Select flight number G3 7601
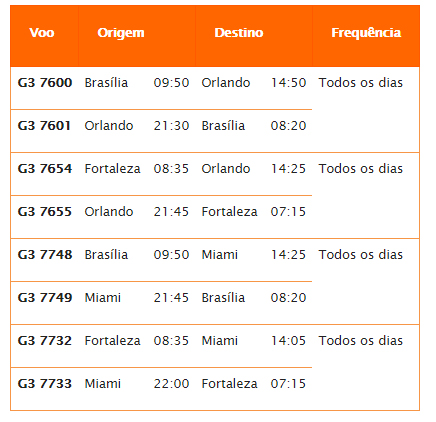This screenshot has width=436, height=422. click(x=44, y=126)
